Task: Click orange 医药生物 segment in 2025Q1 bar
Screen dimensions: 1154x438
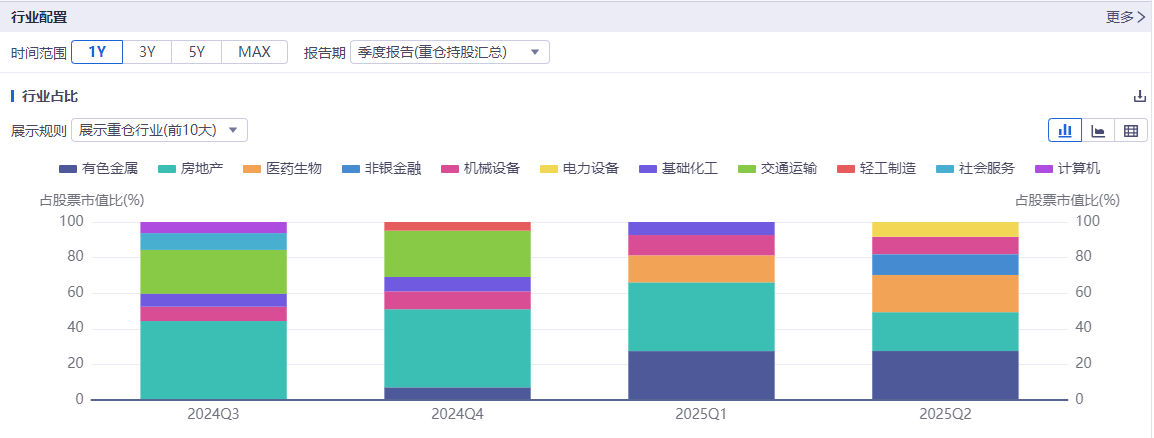Action: click(701, 269)
